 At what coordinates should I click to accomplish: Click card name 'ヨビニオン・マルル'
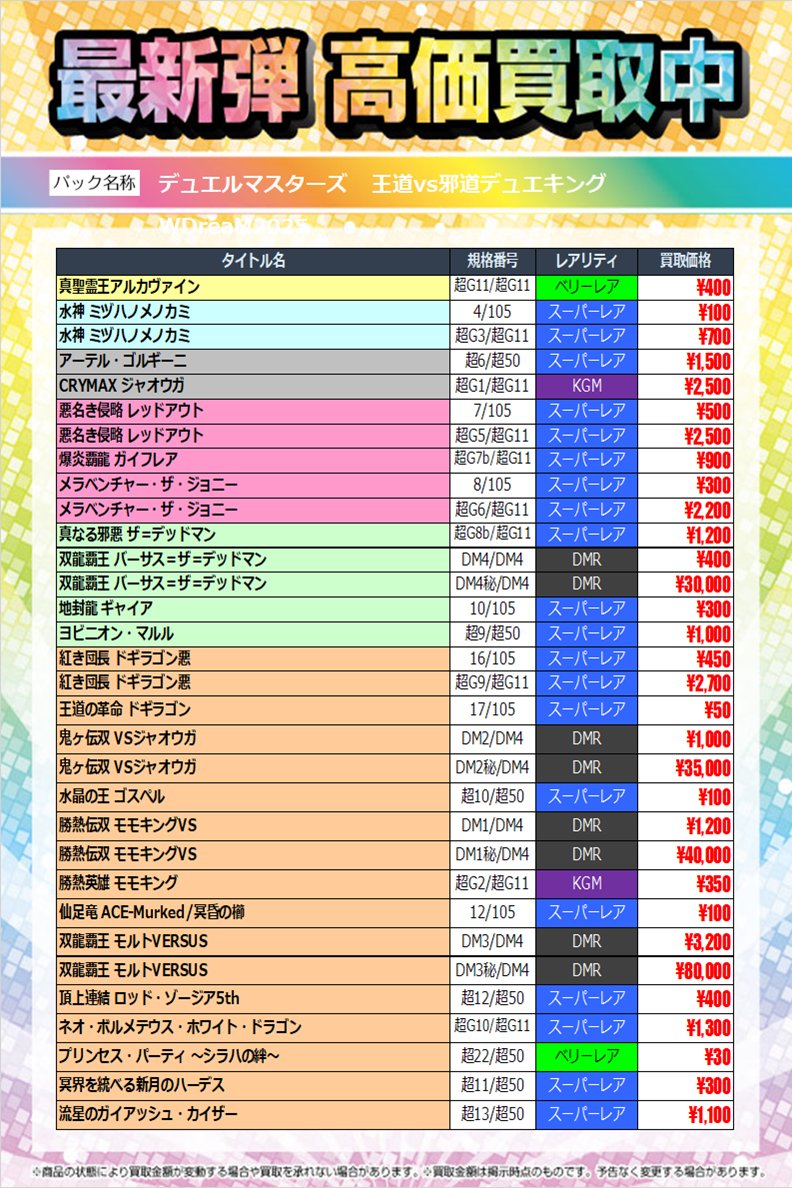click(x=117, y=633)
